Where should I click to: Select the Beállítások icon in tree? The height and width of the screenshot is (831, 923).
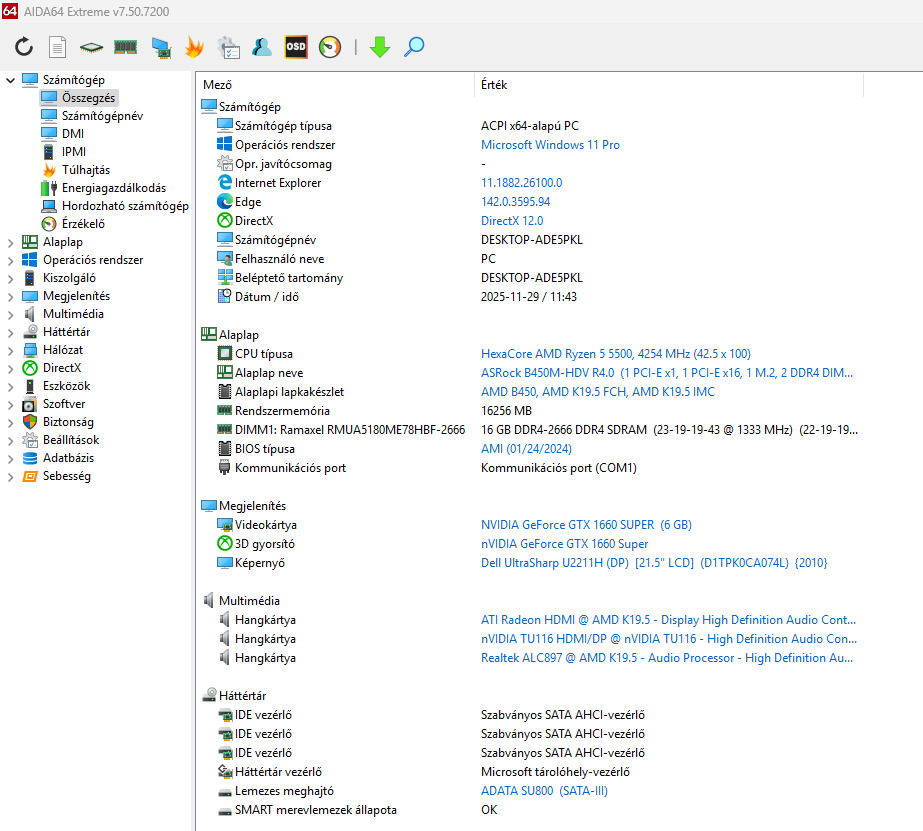[x=29, y=440]
